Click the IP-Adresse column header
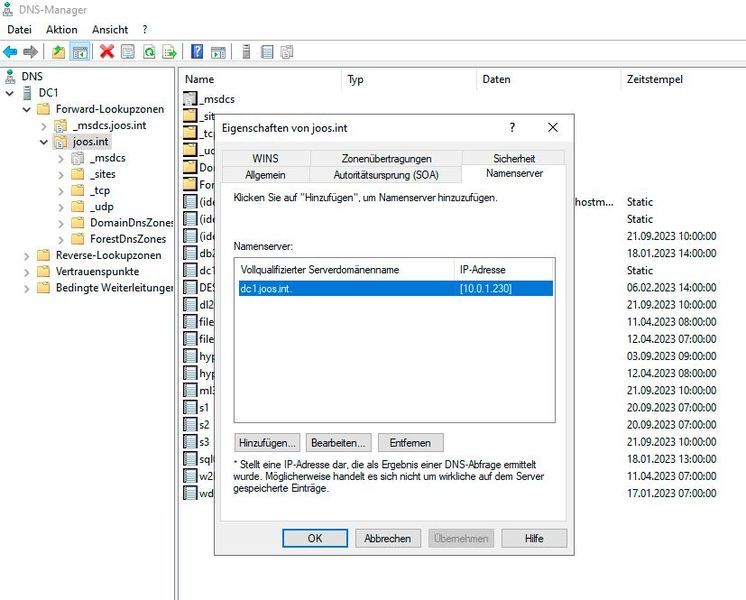746x600 pixels. click(x=504, y=269)
